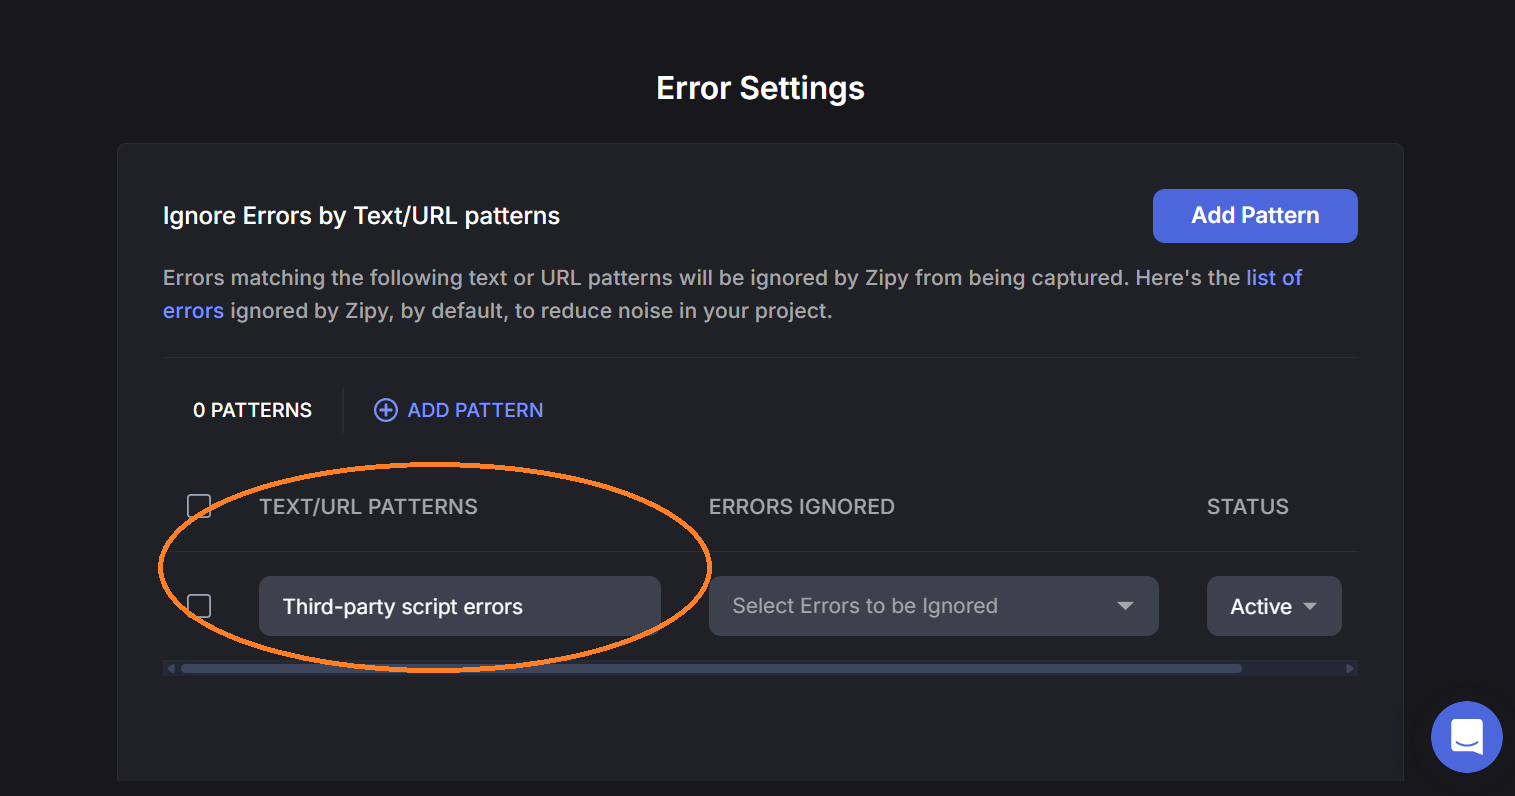
Task: Click the ADD PATTERN text link
Action: tap(475, 410)
